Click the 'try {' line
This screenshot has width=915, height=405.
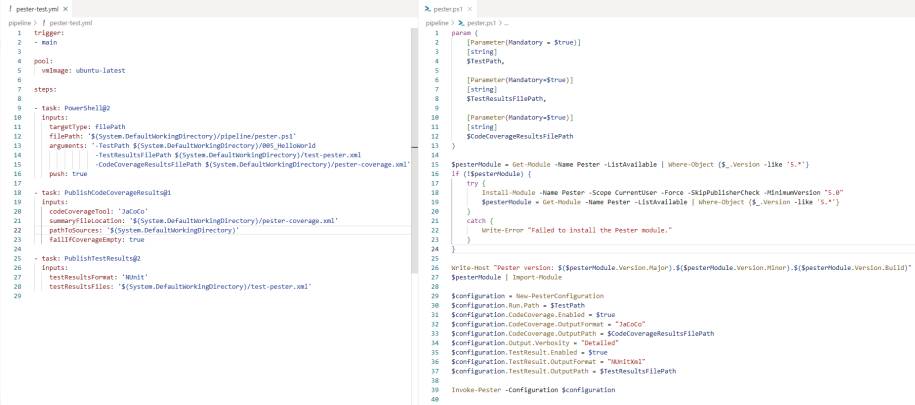point(476,183)
